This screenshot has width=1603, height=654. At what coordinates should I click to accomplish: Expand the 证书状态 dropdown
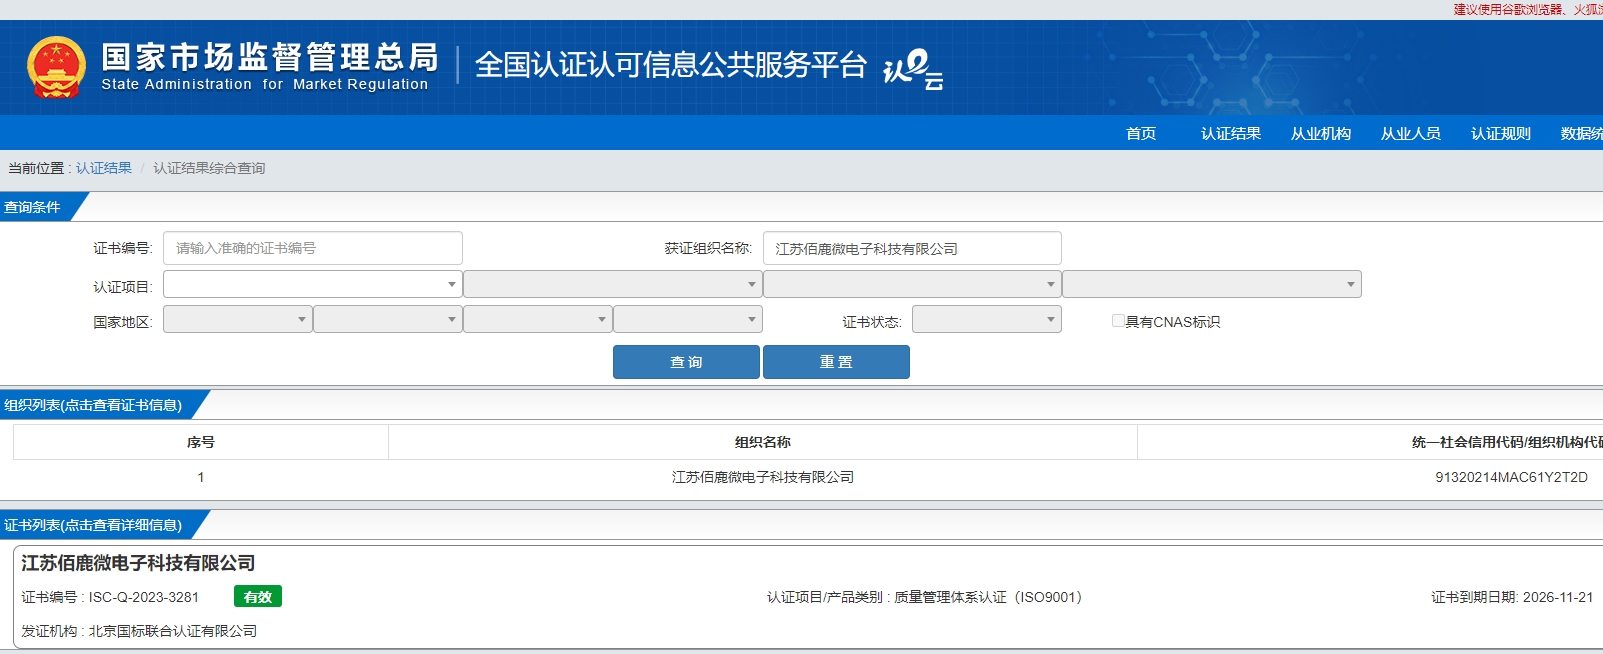pyautogui.click(x=987, y=319)
